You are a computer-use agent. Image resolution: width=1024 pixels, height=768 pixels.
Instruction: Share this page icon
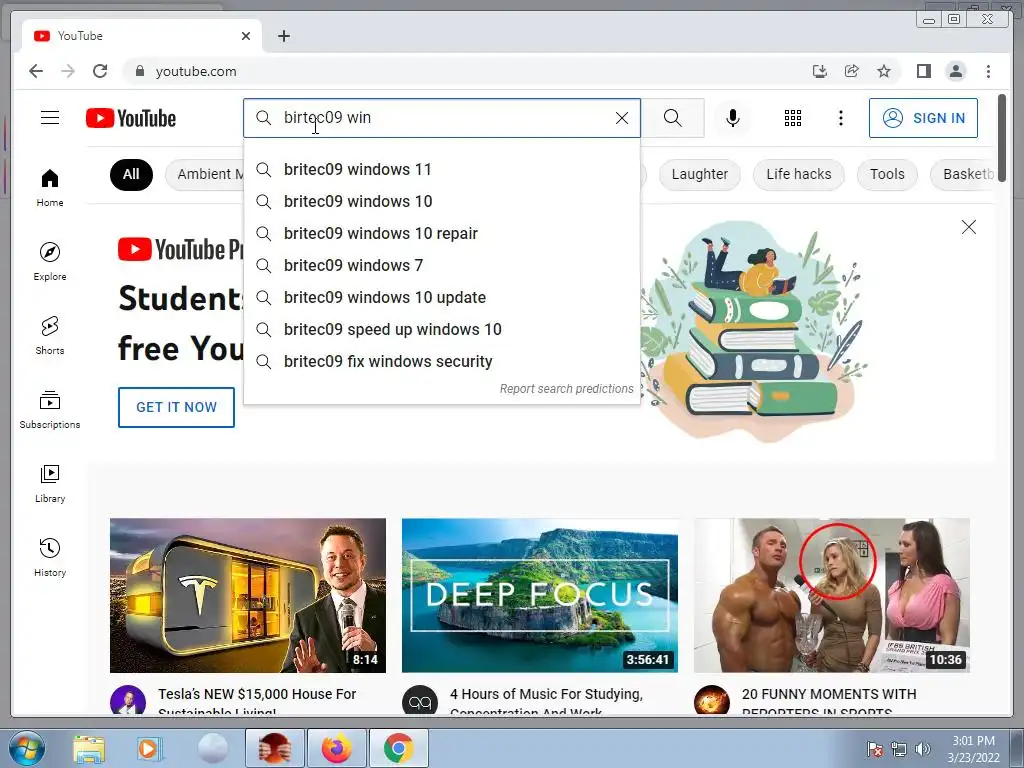(852, 71)
